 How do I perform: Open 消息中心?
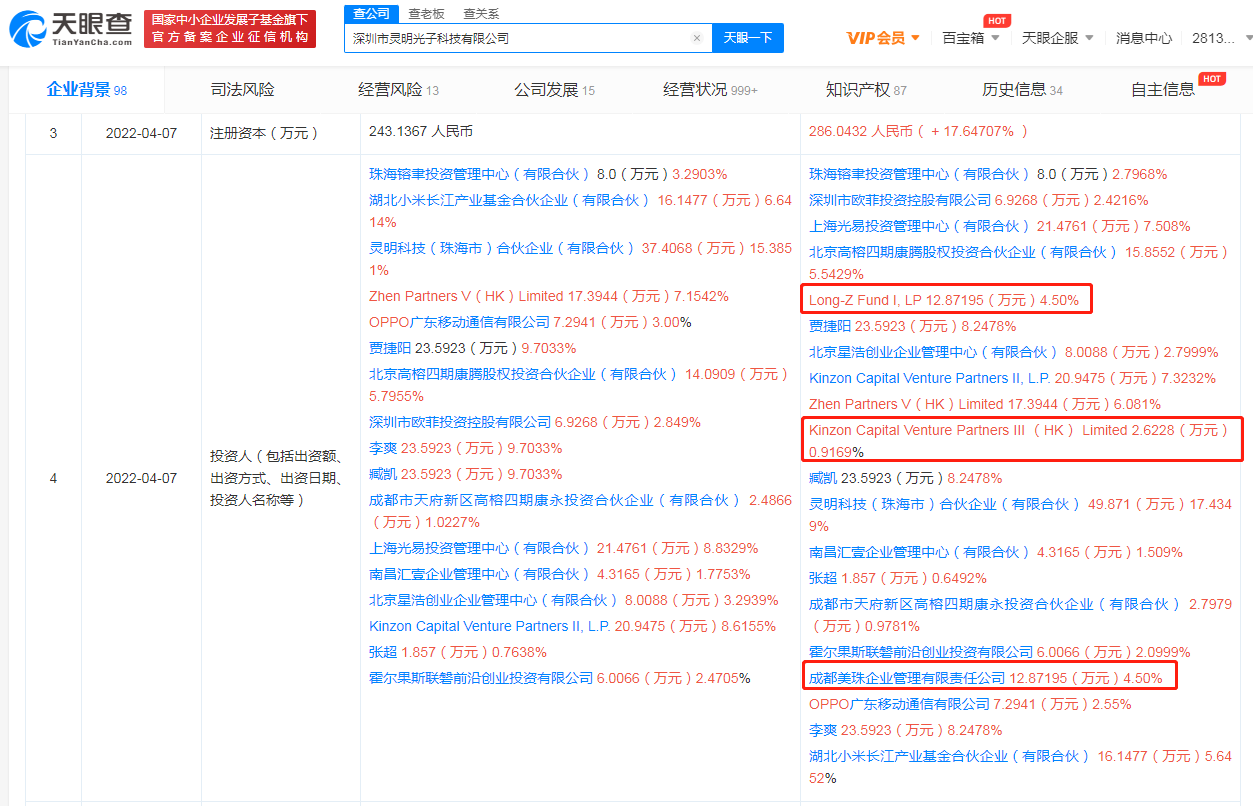(x=1144, y=38)
